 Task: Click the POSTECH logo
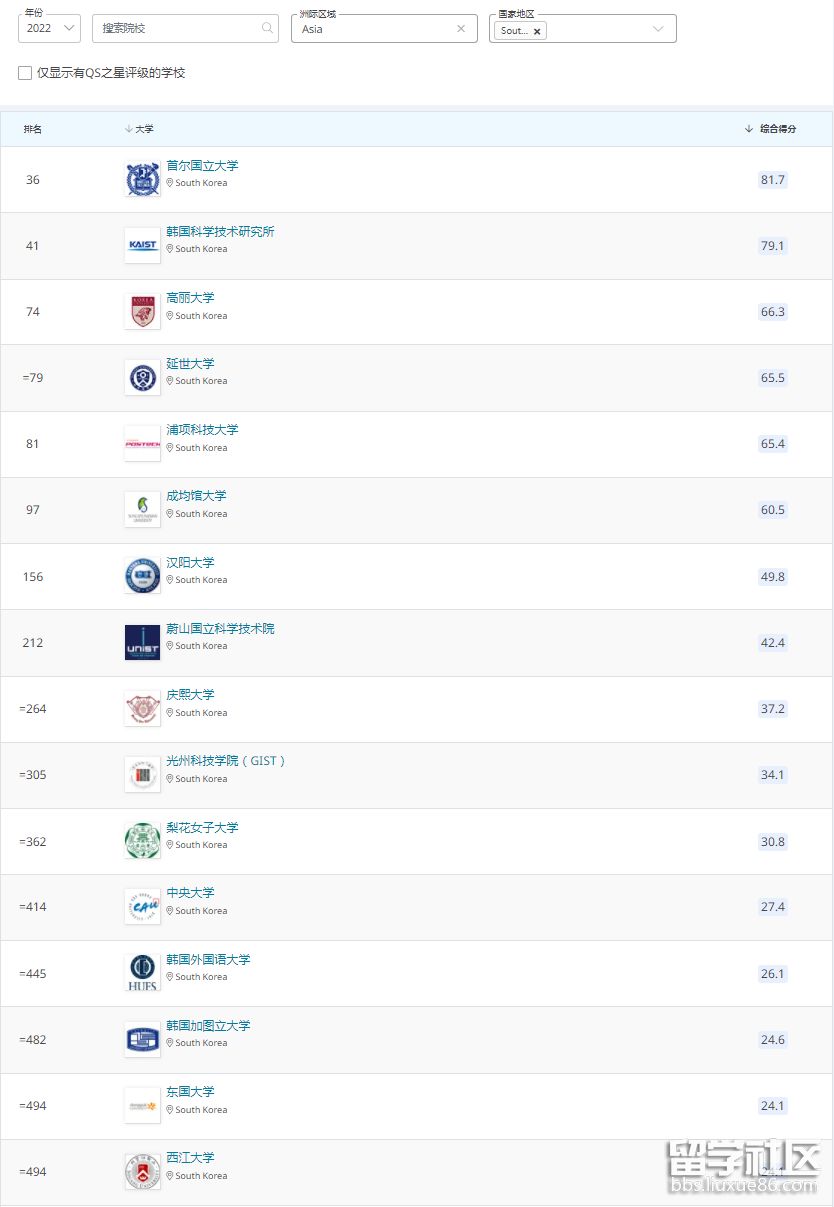(142, 444)
